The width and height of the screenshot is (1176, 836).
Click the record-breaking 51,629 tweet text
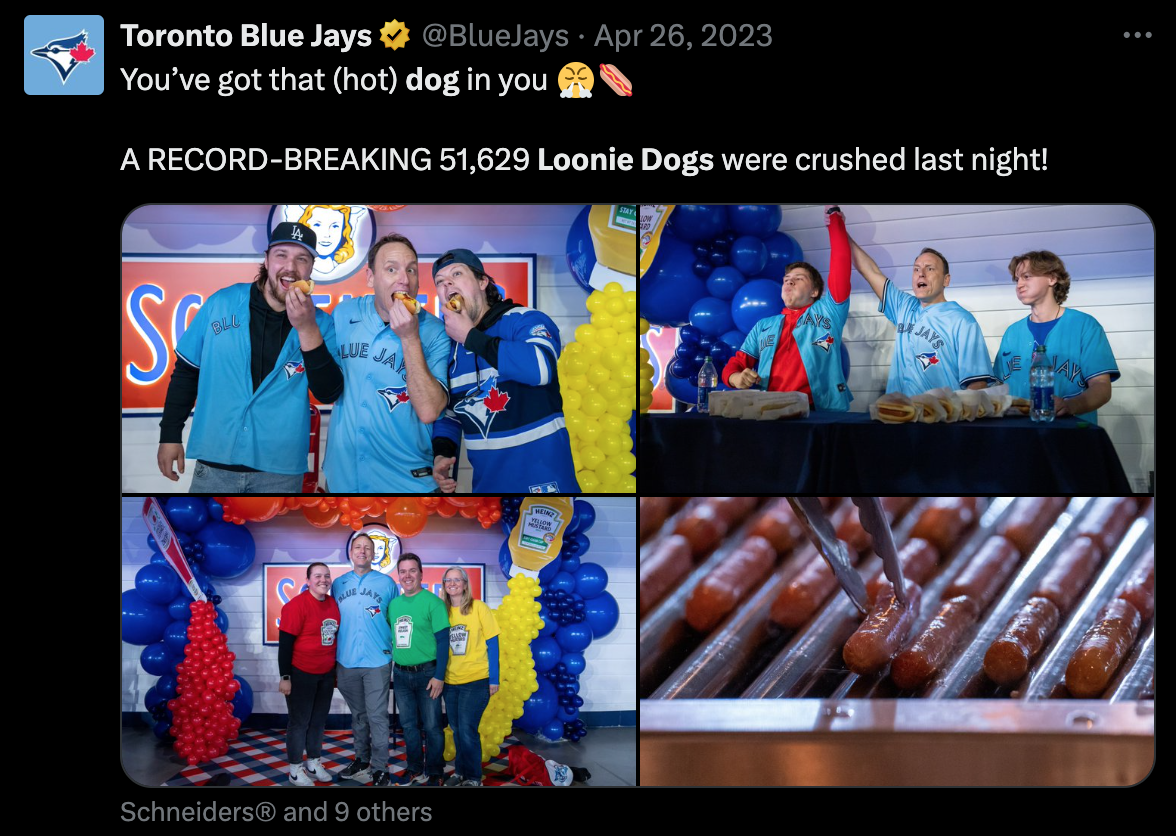[x=584, y=160]
